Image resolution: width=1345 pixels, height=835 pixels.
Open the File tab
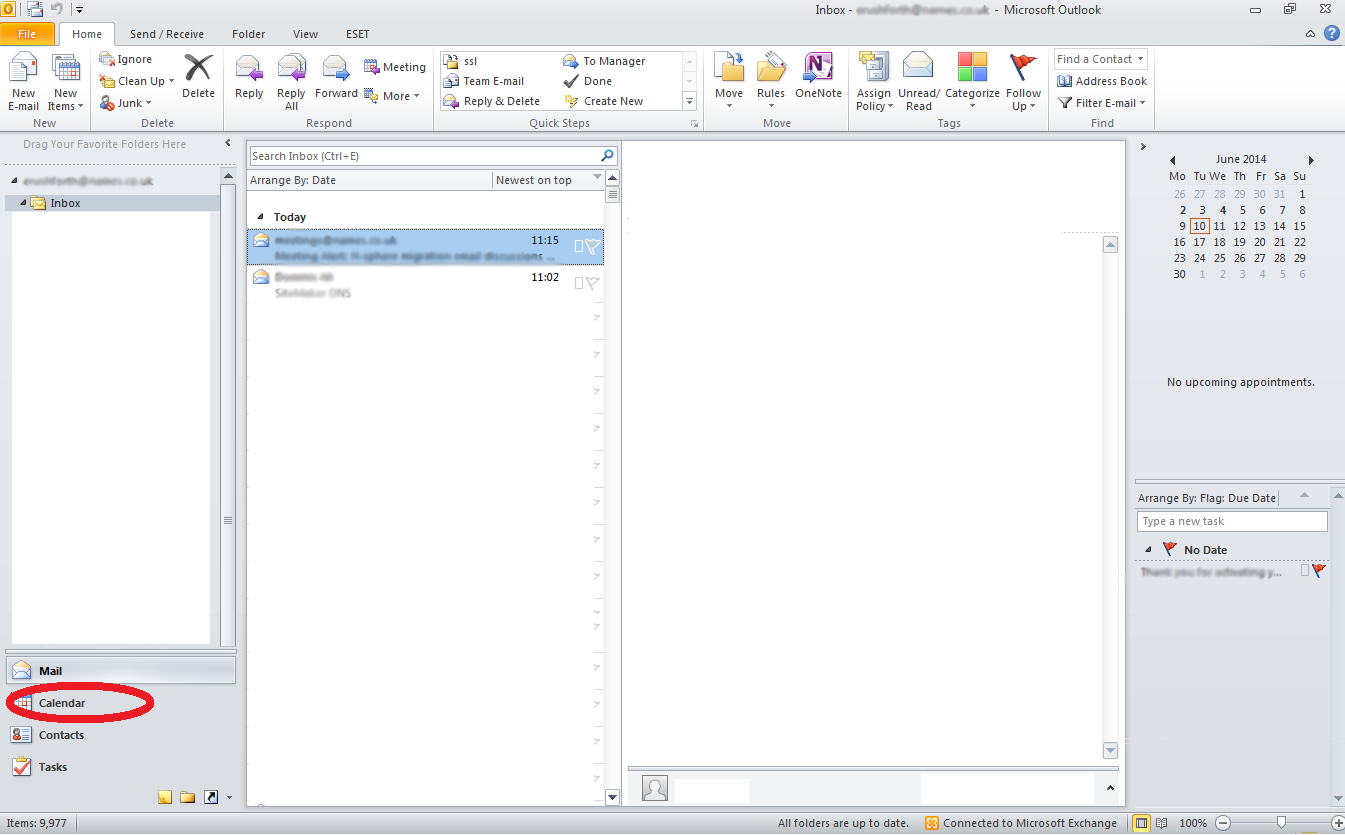click(x=27, y=34)
